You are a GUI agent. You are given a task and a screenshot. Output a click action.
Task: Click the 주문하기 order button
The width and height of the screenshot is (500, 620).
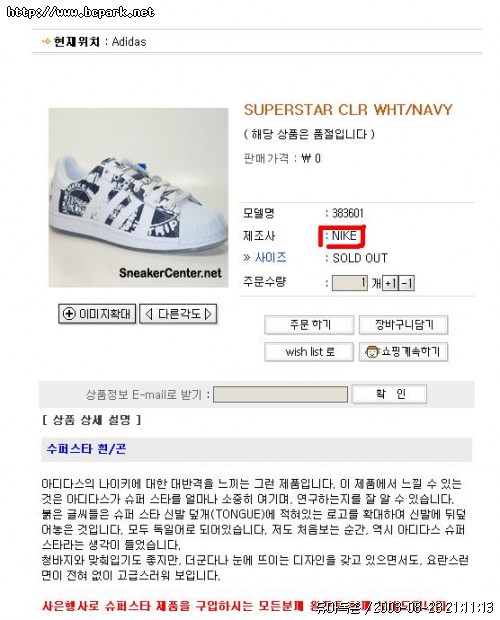click(309, 325)
